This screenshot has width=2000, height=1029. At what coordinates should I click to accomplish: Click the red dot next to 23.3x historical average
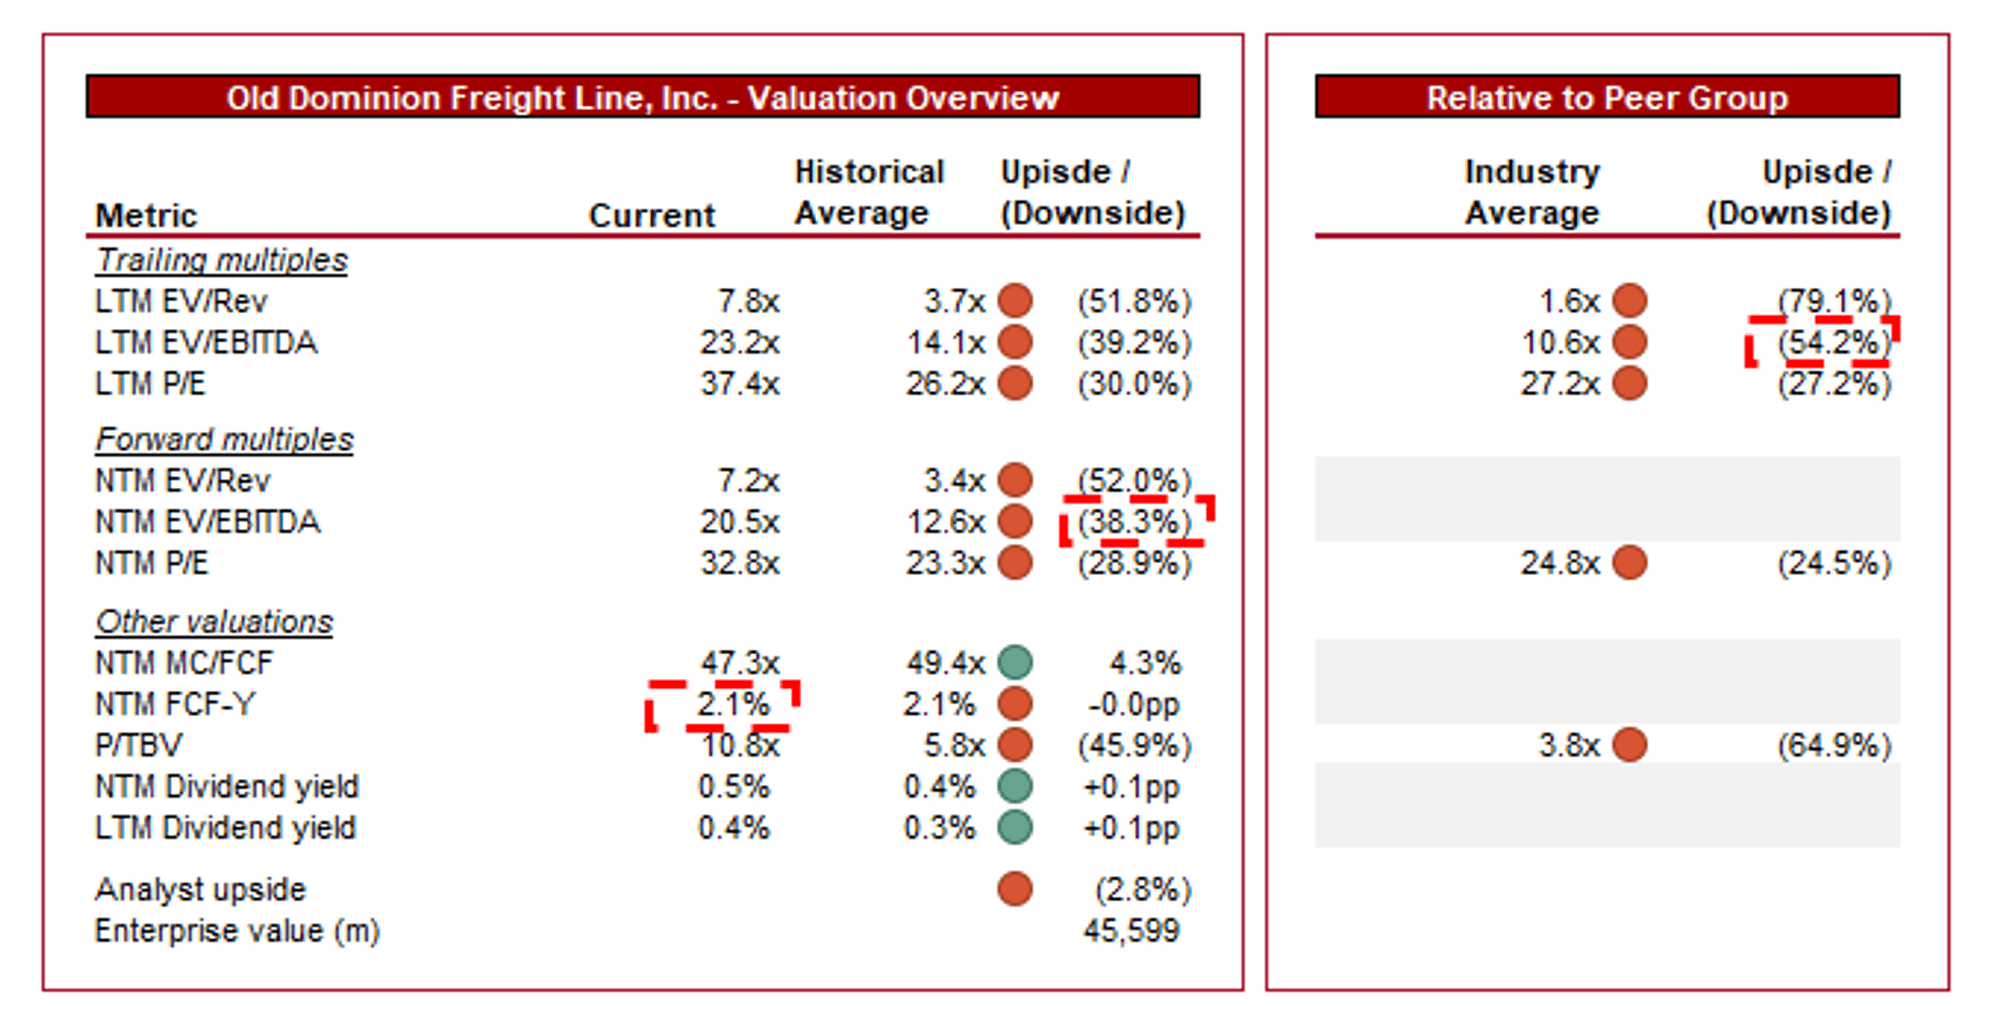click(x=1015, y=562)
